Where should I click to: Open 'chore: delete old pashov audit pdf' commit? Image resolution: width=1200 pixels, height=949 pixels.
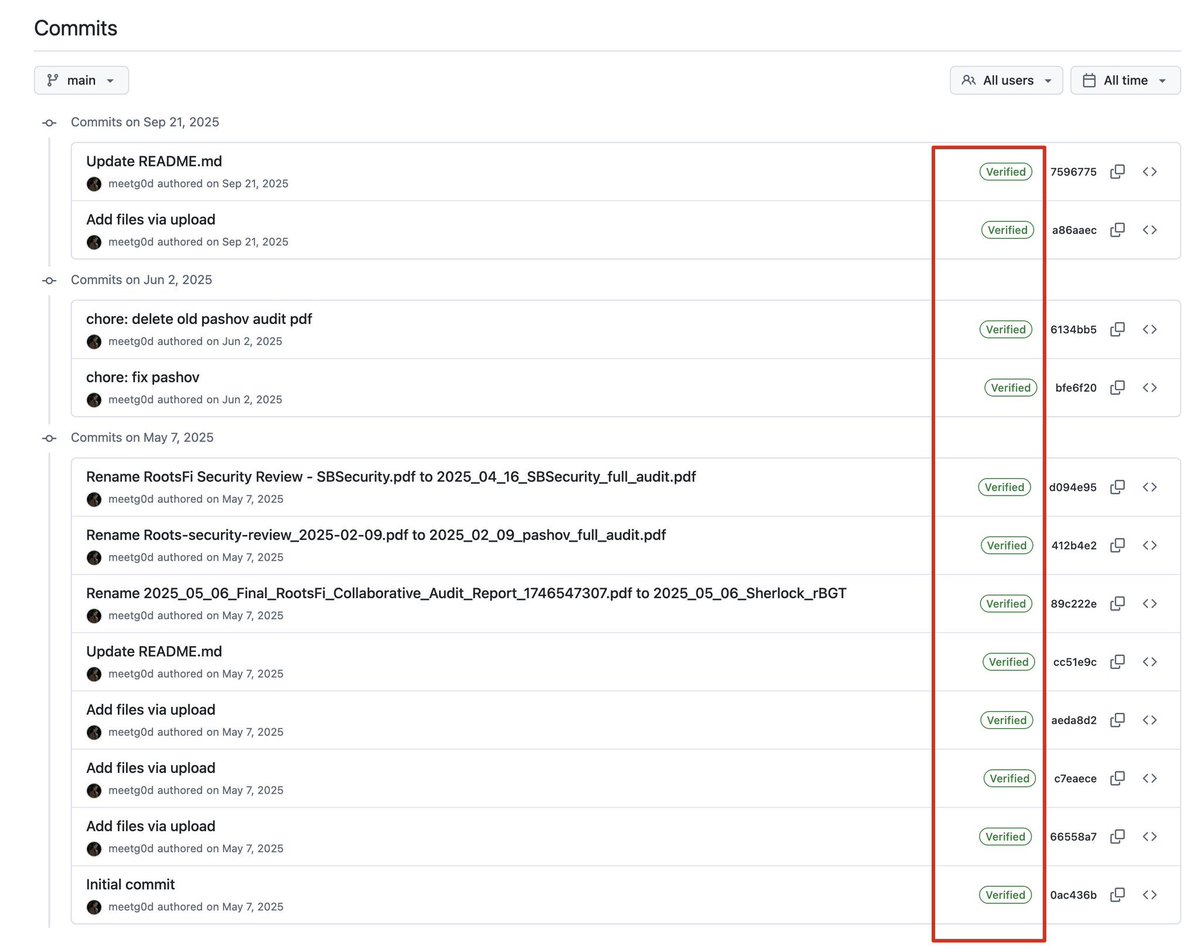coord(199,319)
